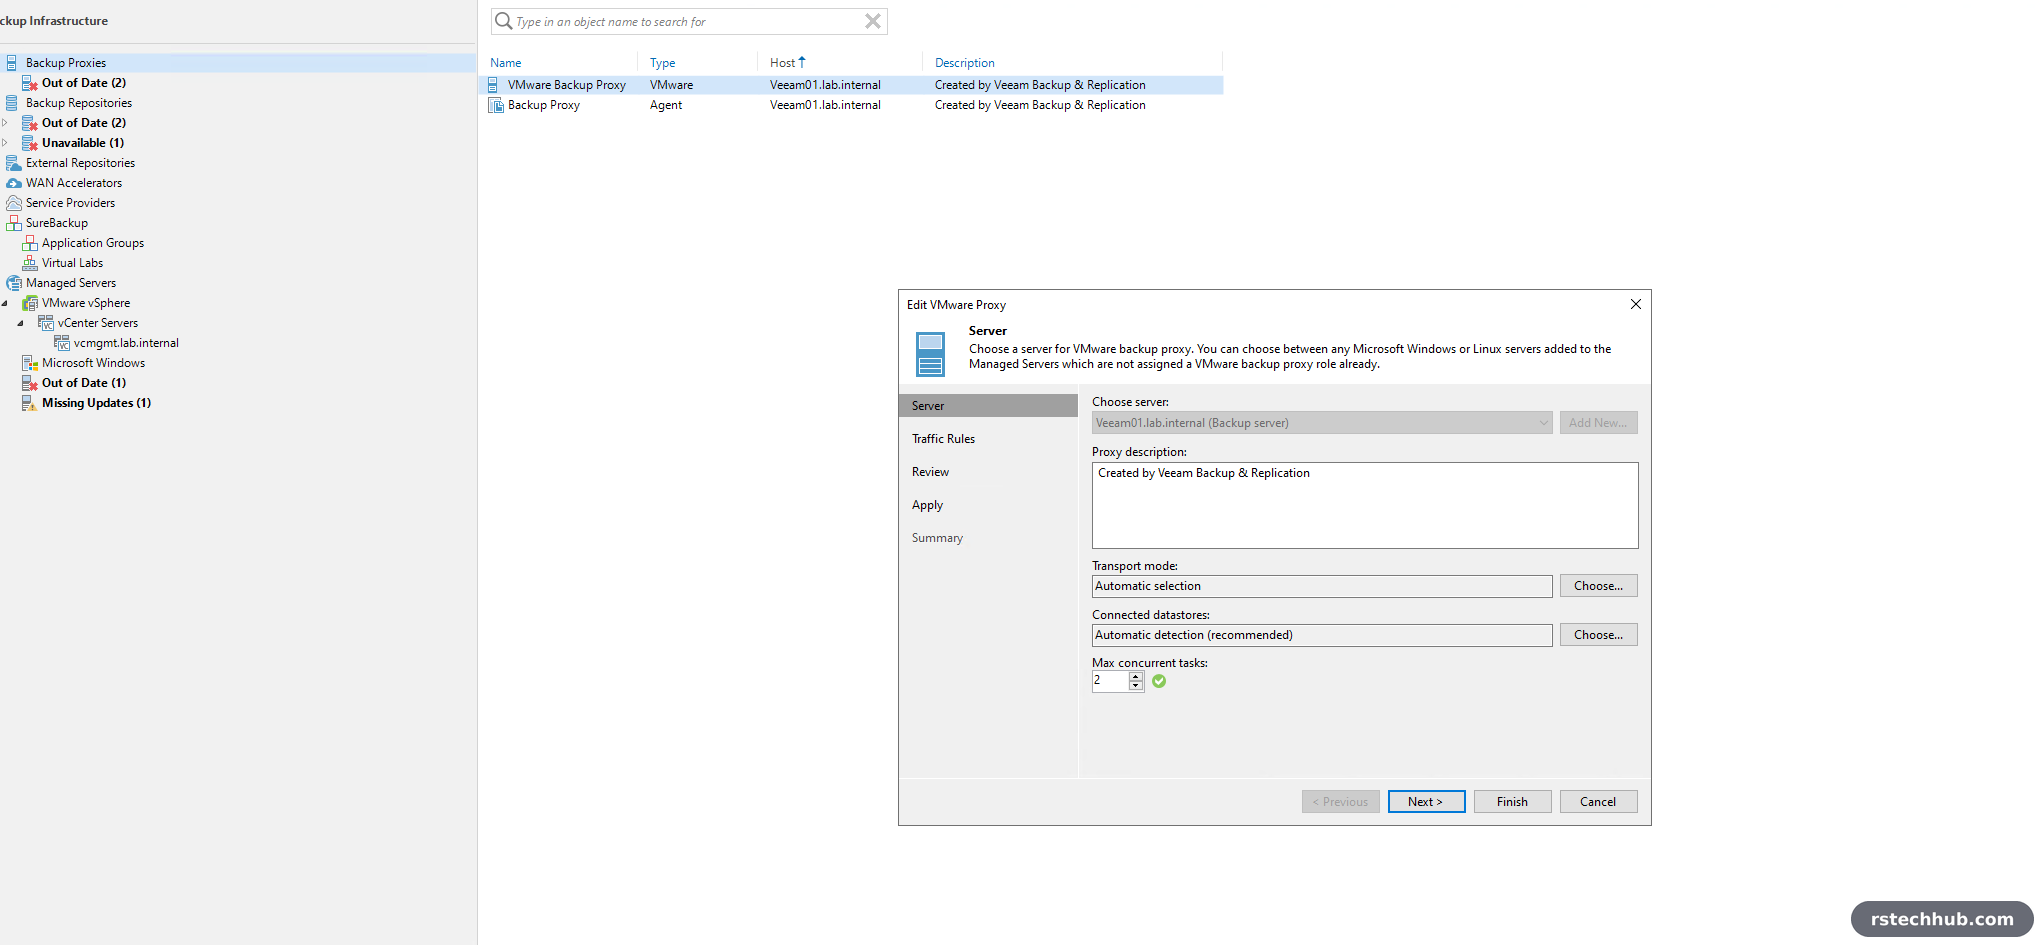Click Out of Date (2) icon under Backup Proxies

click(x=30, y=83)
